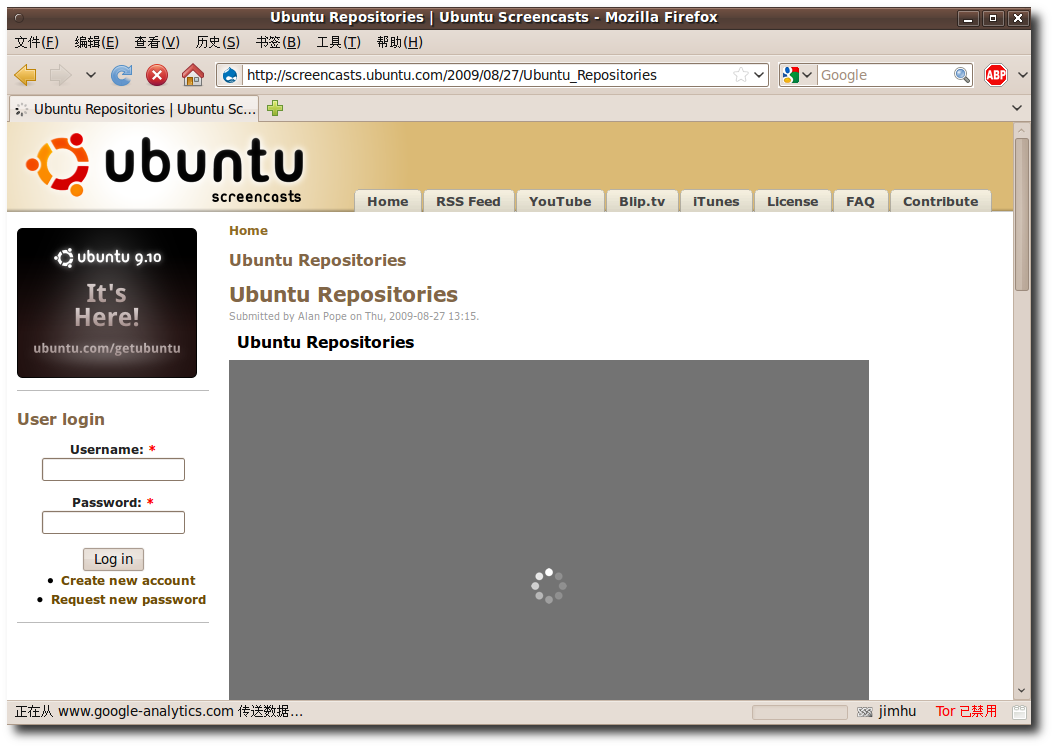Bookmark this page with the star icon
This screenshot has height=748, width=1054.
pos(741,75)
